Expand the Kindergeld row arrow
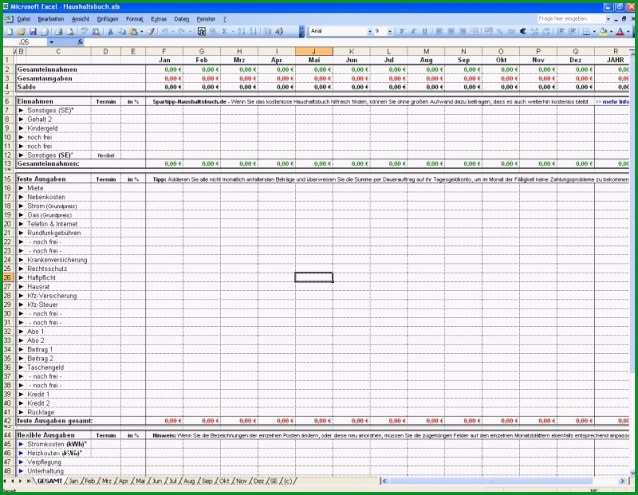The width and height of the screenshot is (638, 495). (x=21, y=129)
